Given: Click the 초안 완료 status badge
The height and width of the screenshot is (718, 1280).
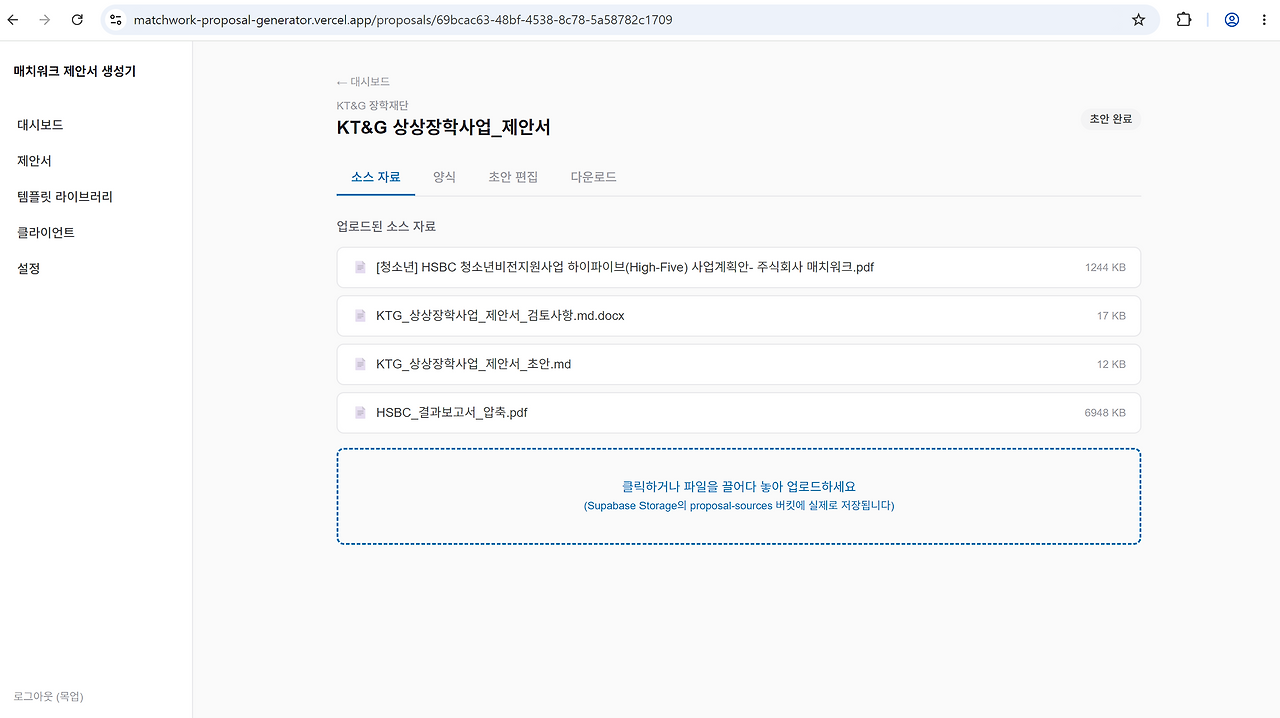Looking at the screenshot, I should (x=1111, y=119).
